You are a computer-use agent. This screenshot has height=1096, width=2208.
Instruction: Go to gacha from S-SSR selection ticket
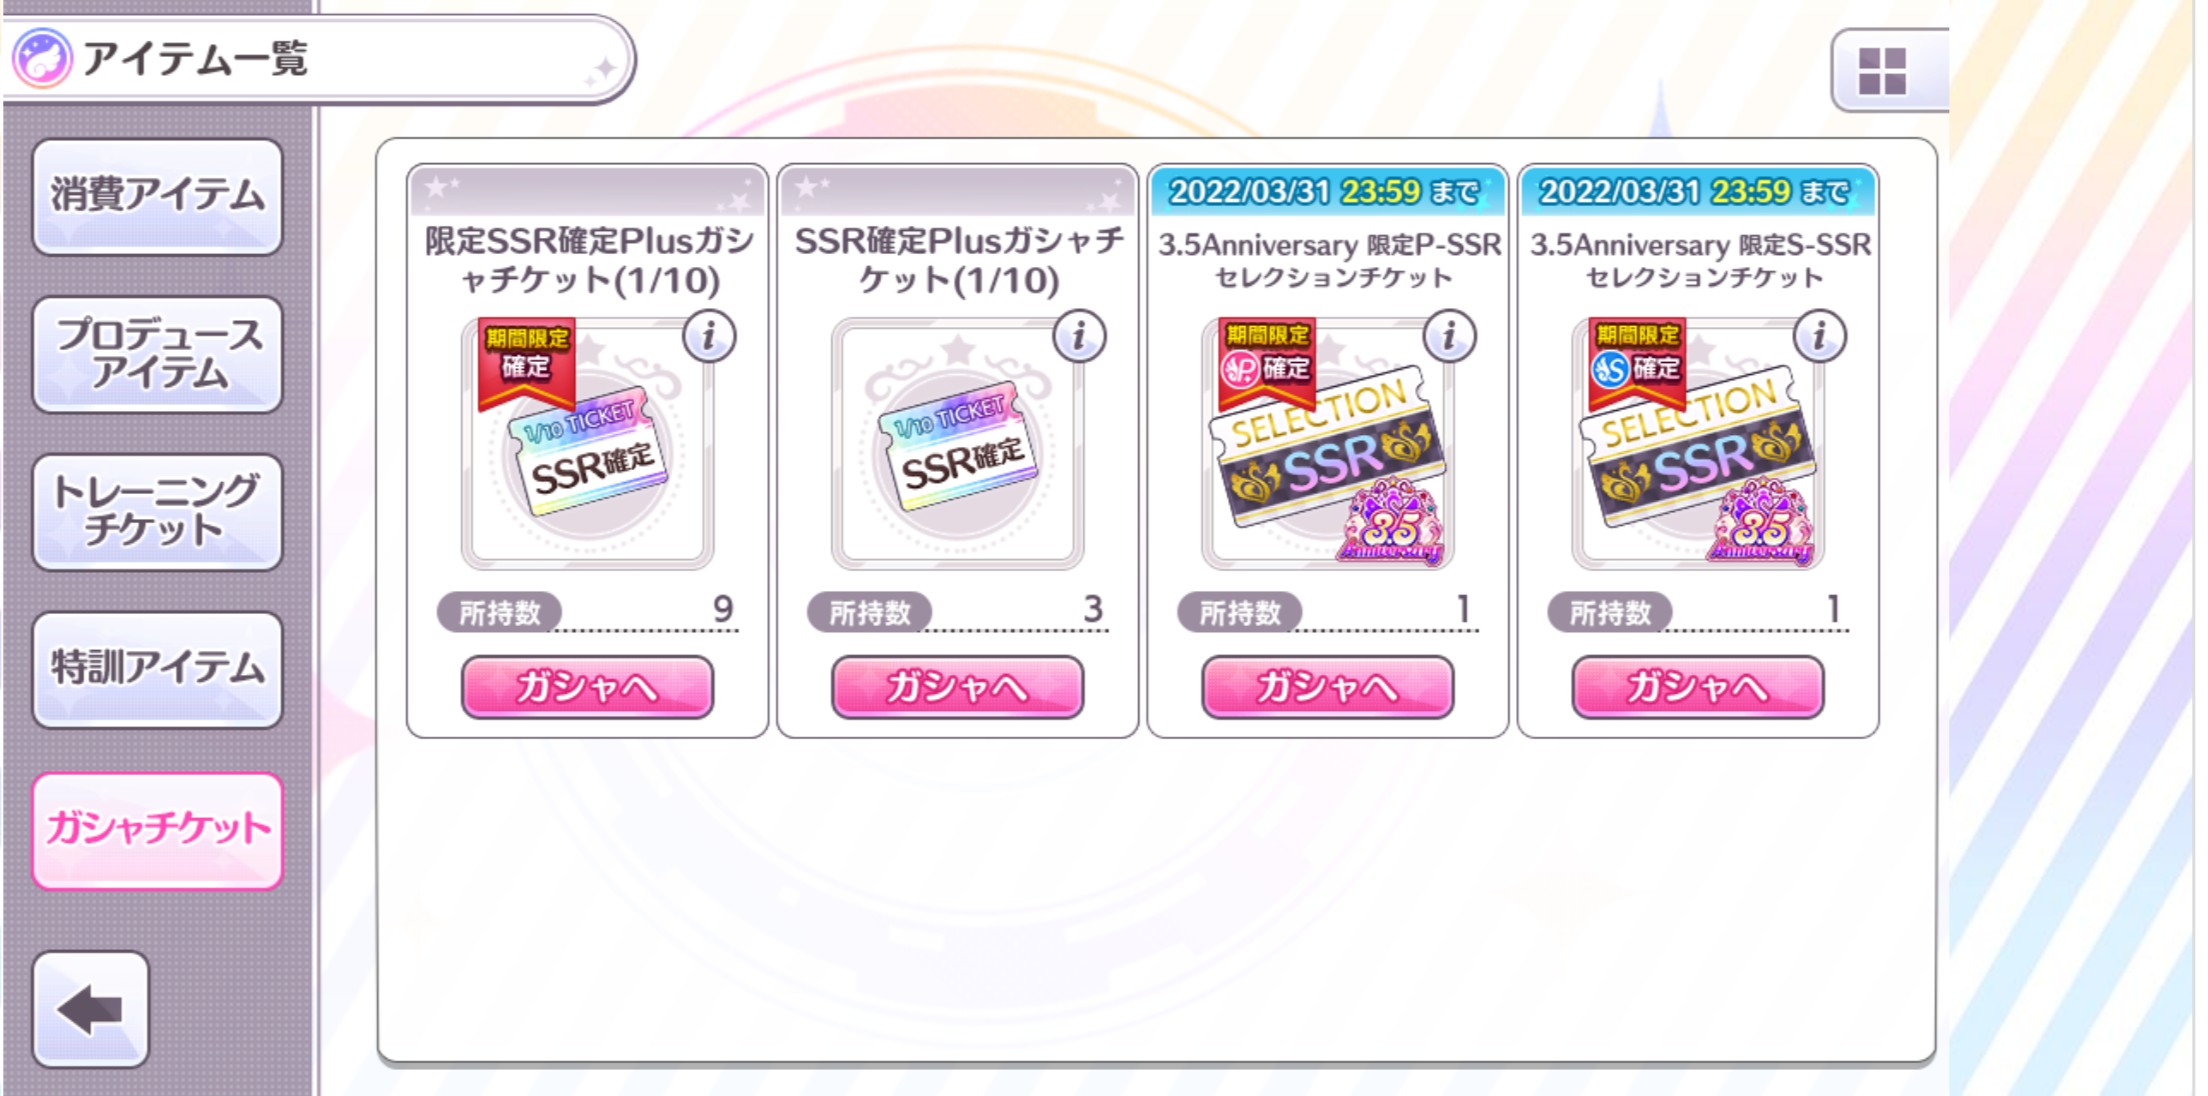tap(1698, 687)
